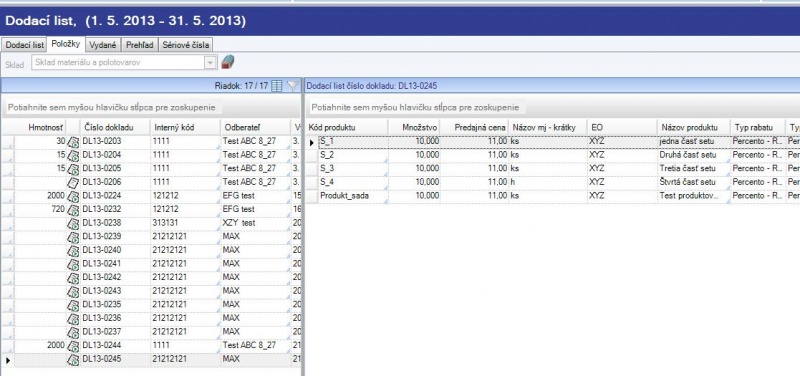Click document icon in row DL13-0203
This screenshot has height=376, width=800.
[x=73, y=141]
